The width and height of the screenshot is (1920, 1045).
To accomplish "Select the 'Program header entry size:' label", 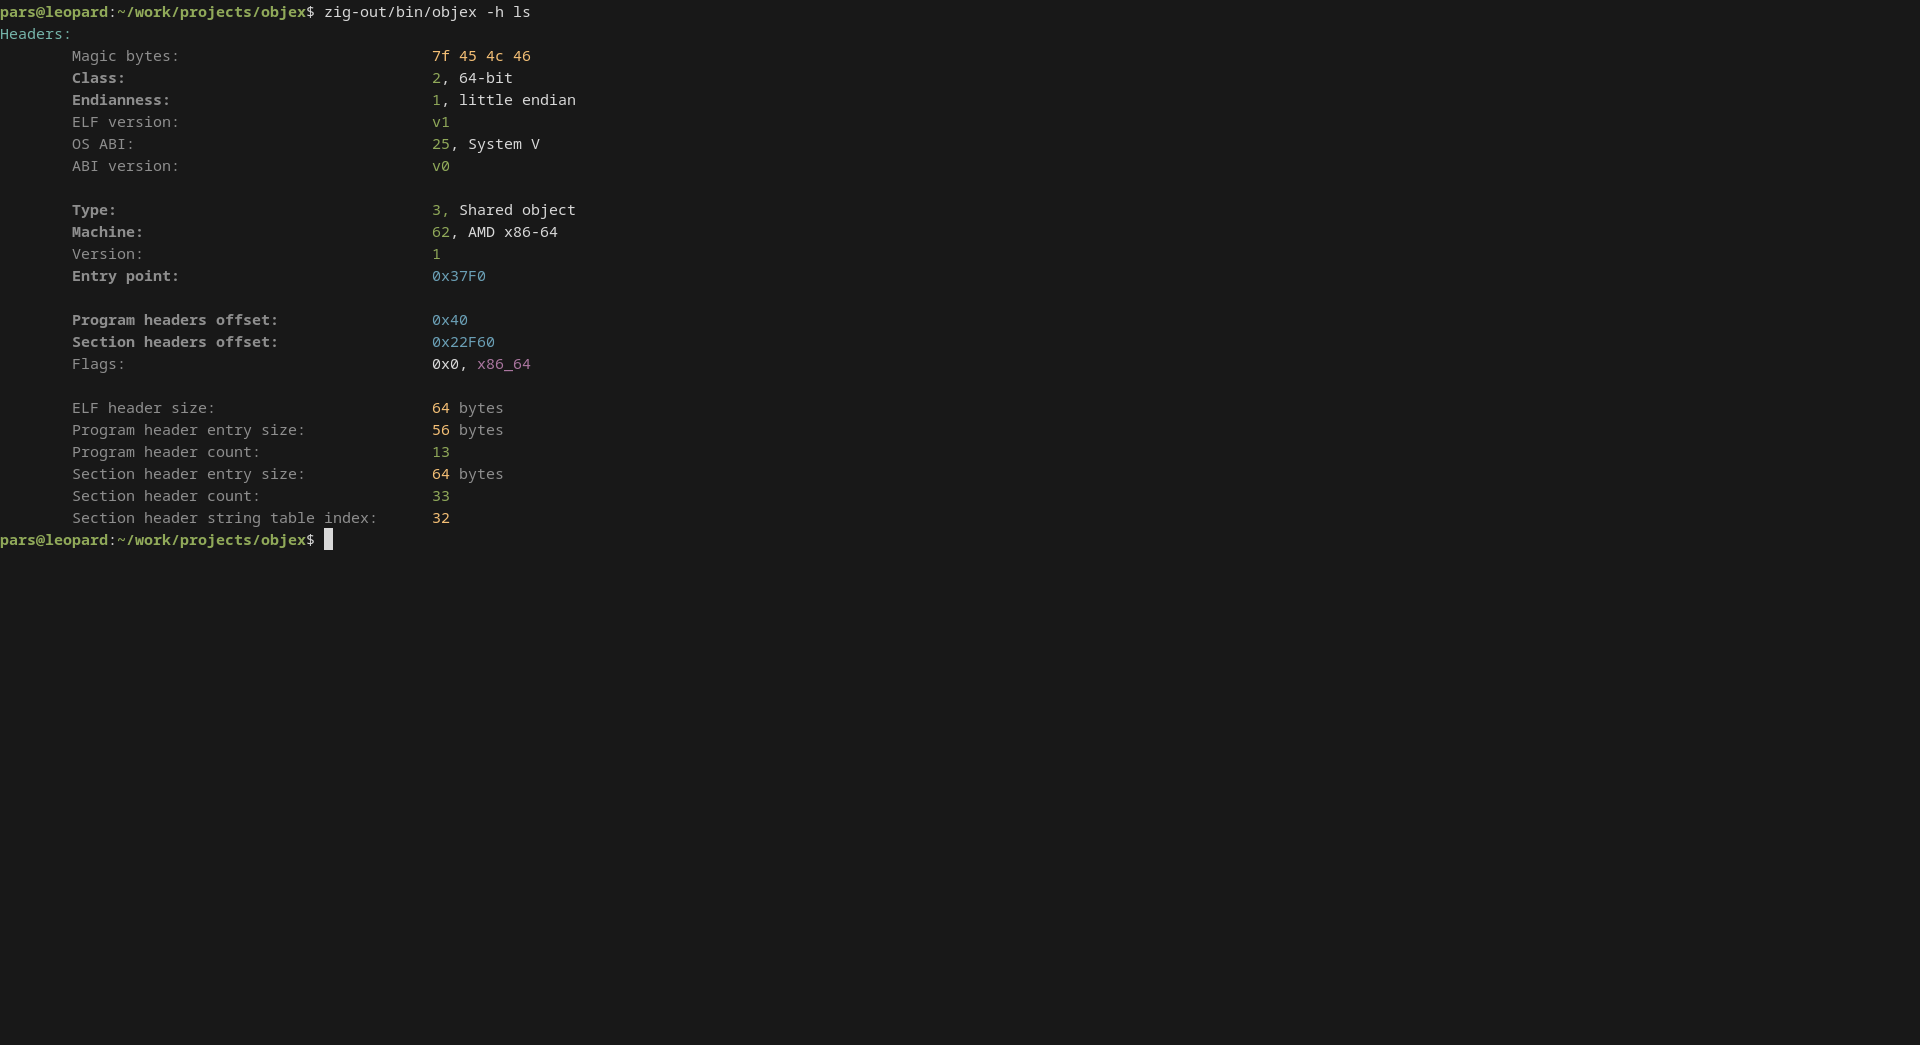I will (188, 430).
